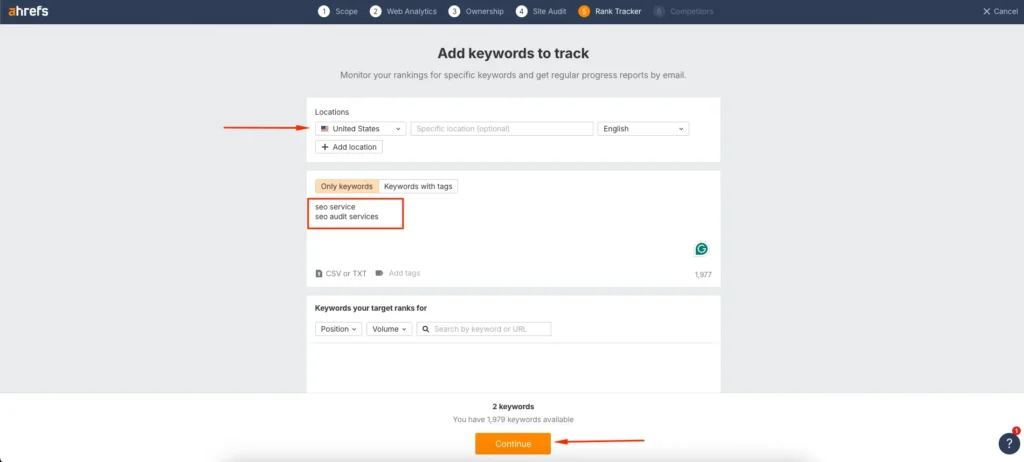Open the English language dropdown
This screenshot has height=462, width=1024.
643,129
